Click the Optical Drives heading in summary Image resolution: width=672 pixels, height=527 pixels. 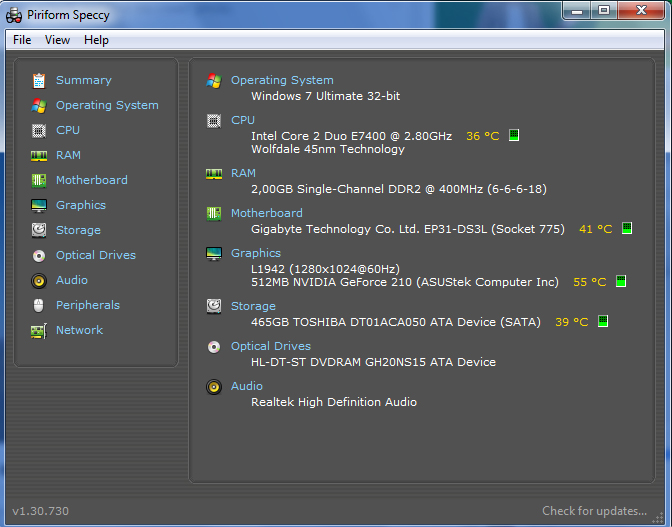[x=271, y=346]
